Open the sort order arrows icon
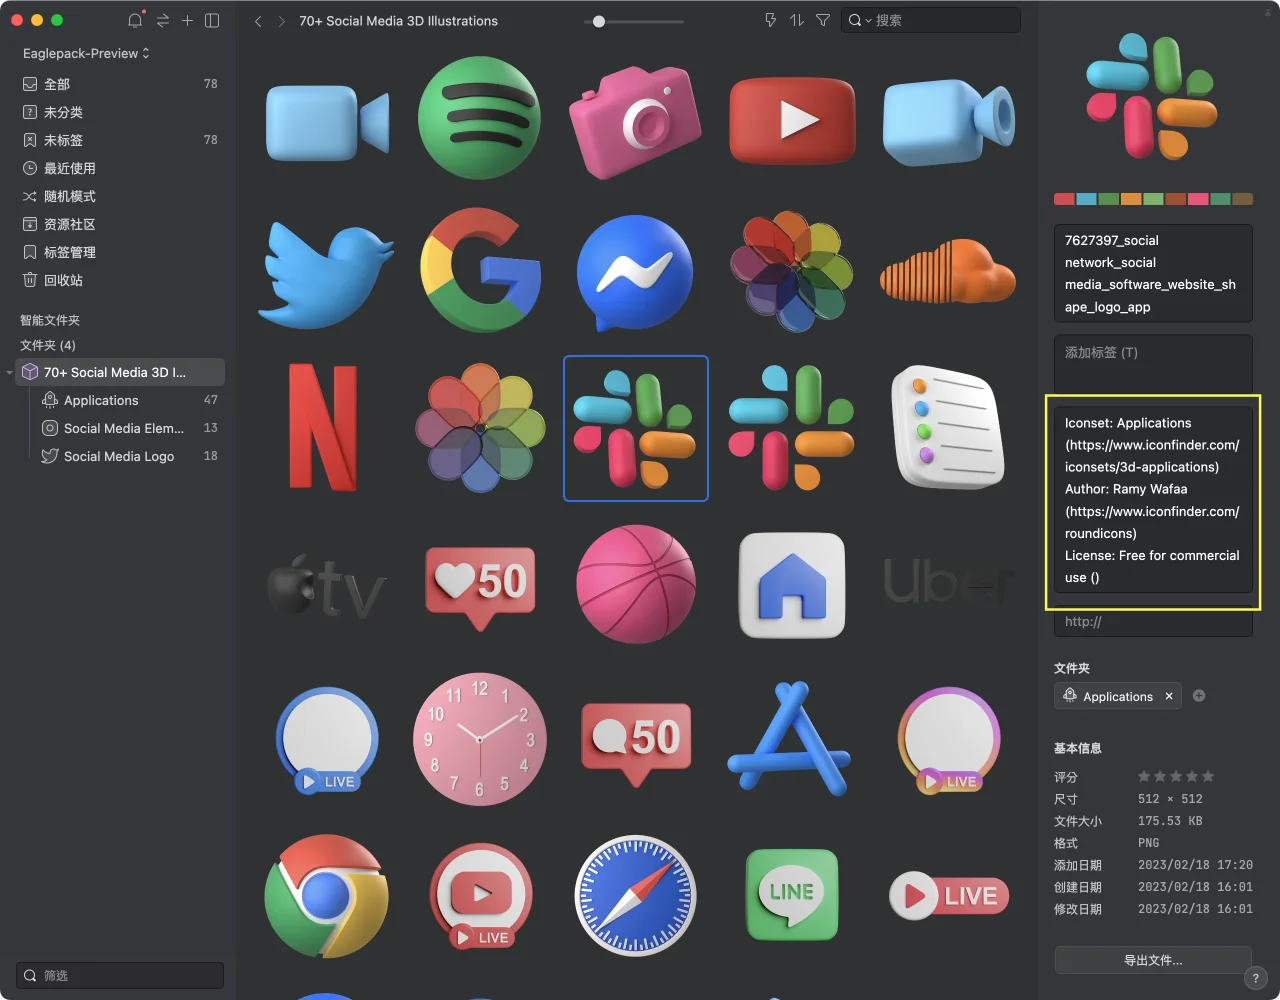 (x=797, y=20)
